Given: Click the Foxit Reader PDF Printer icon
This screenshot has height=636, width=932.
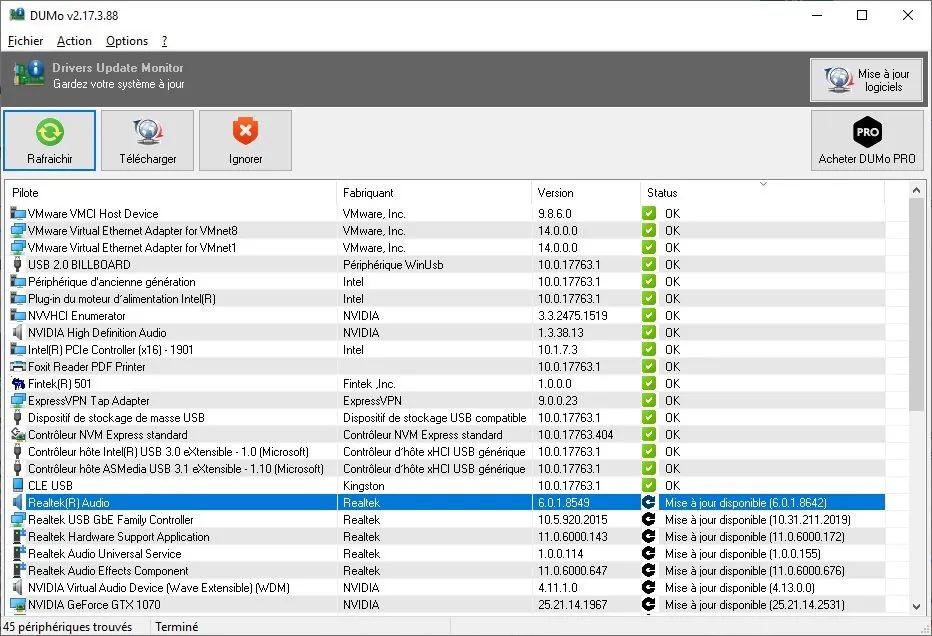Looking at the screenshot, I should point(18,367).
